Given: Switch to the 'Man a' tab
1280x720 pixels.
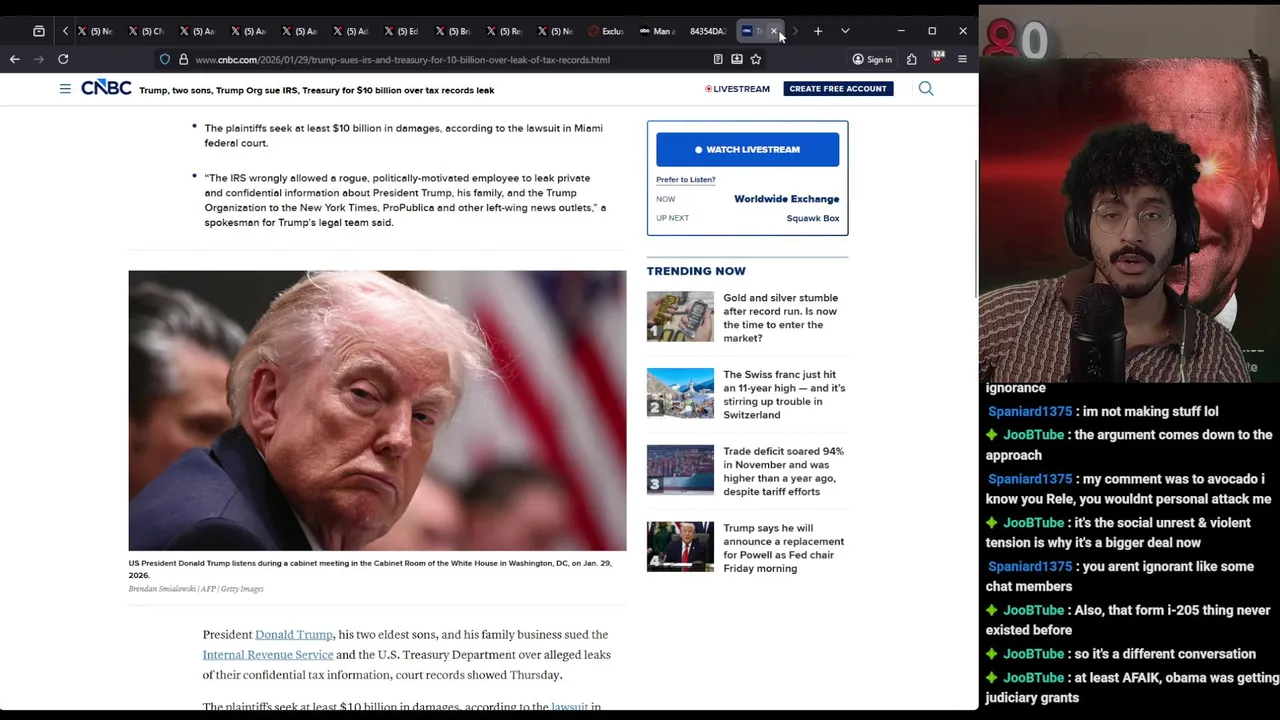Looking at the screenshot, I should pyautogui.click(x=658, y=31).
